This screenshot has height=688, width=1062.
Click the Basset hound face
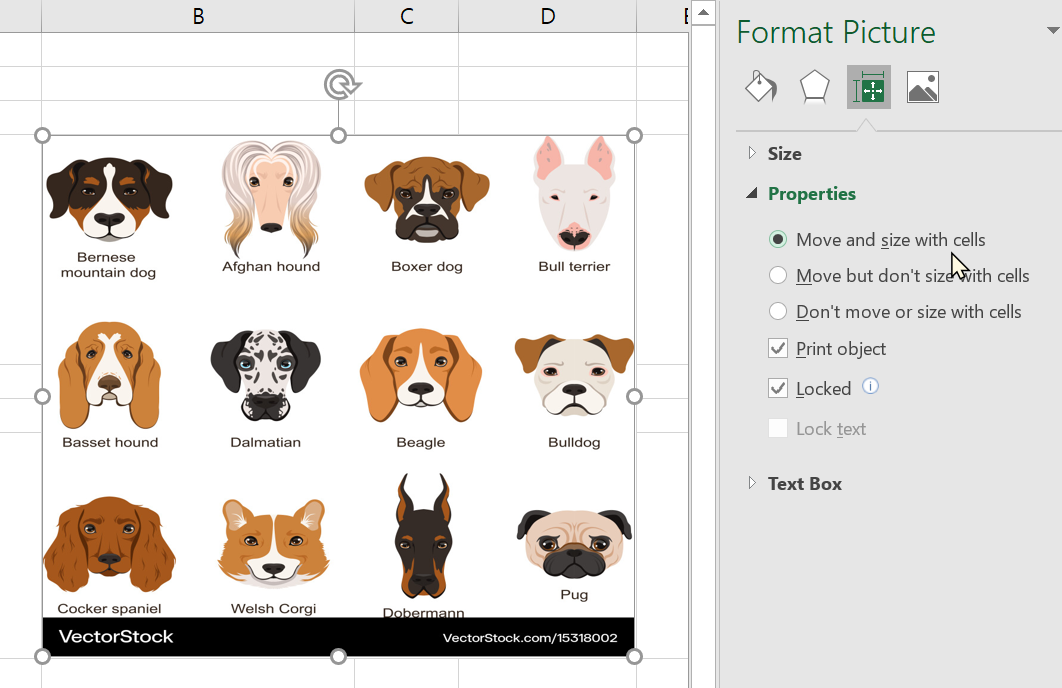(x=109, y=374)
